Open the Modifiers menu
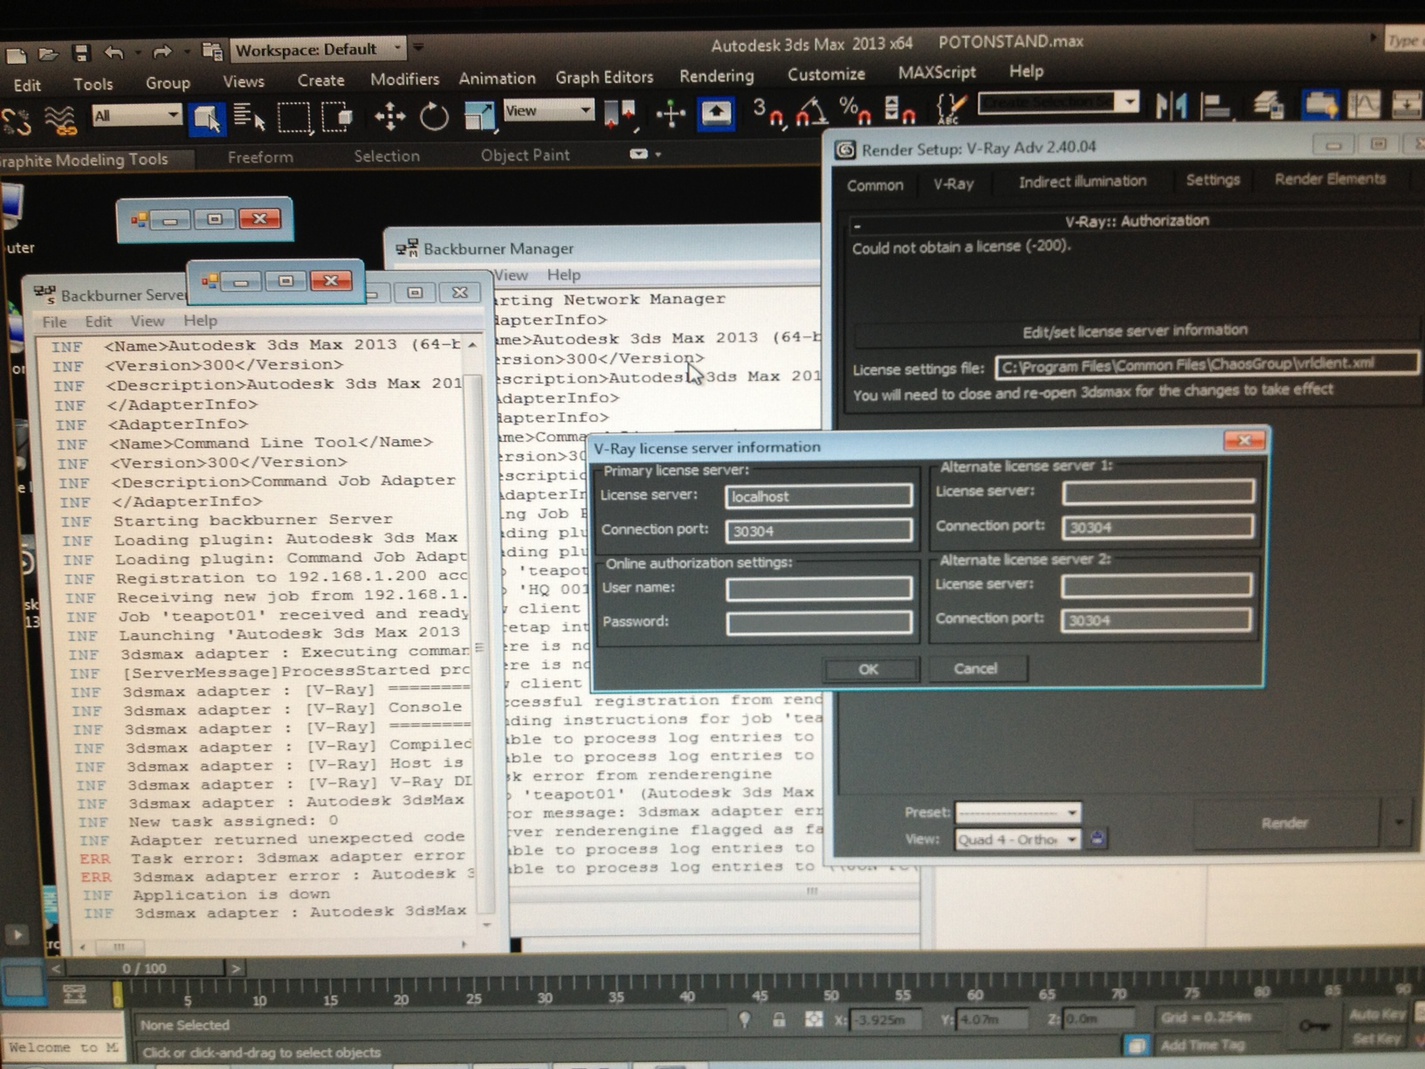 pyautogui.click(x=404, y=79)
